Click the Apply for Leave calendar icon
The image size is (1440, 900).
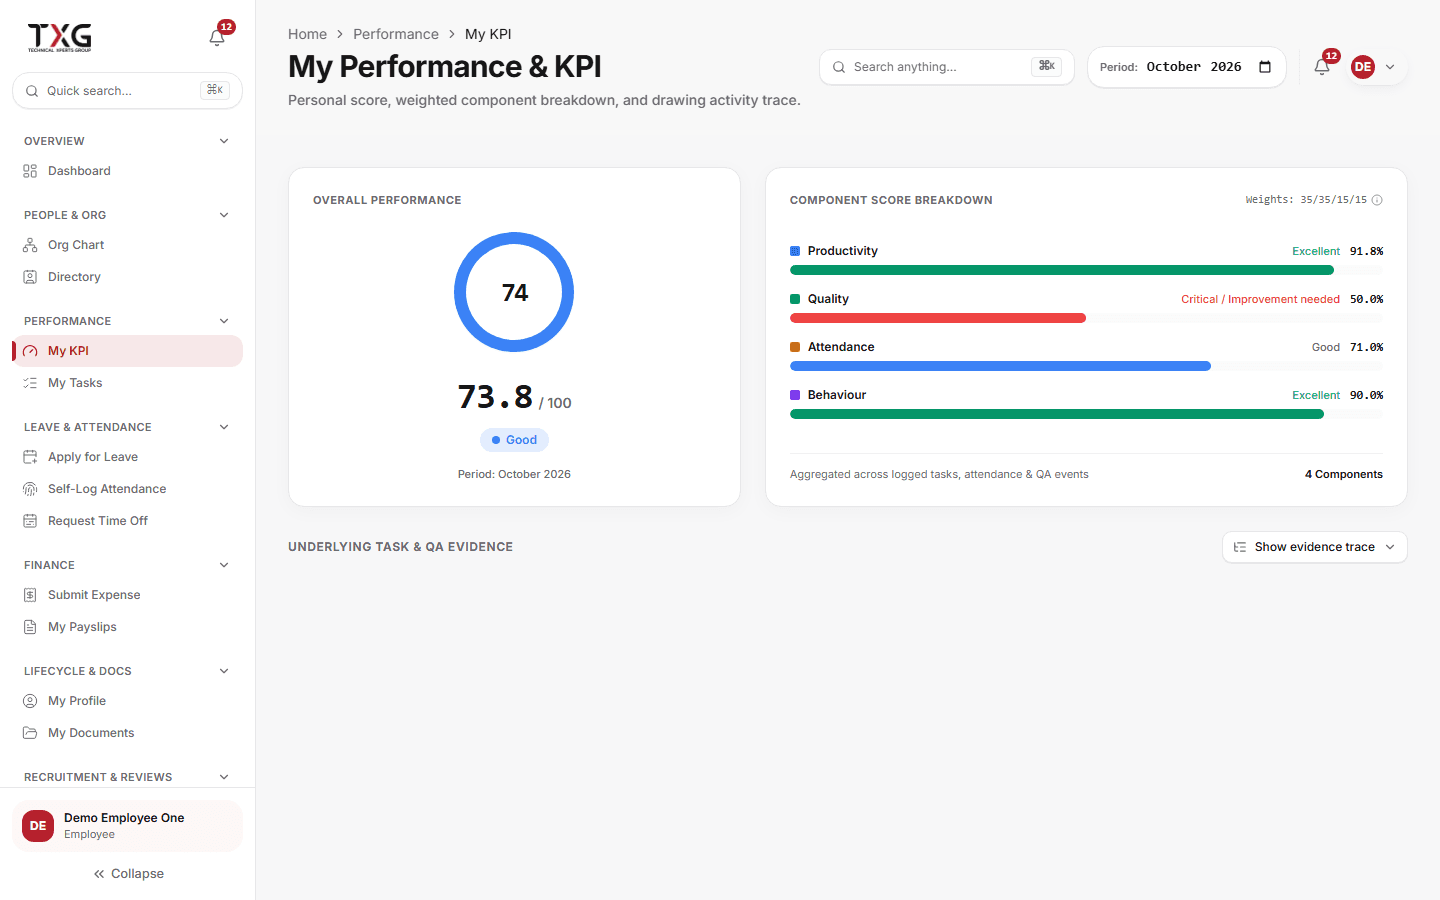pyautogui.click(x=30, y=457)
